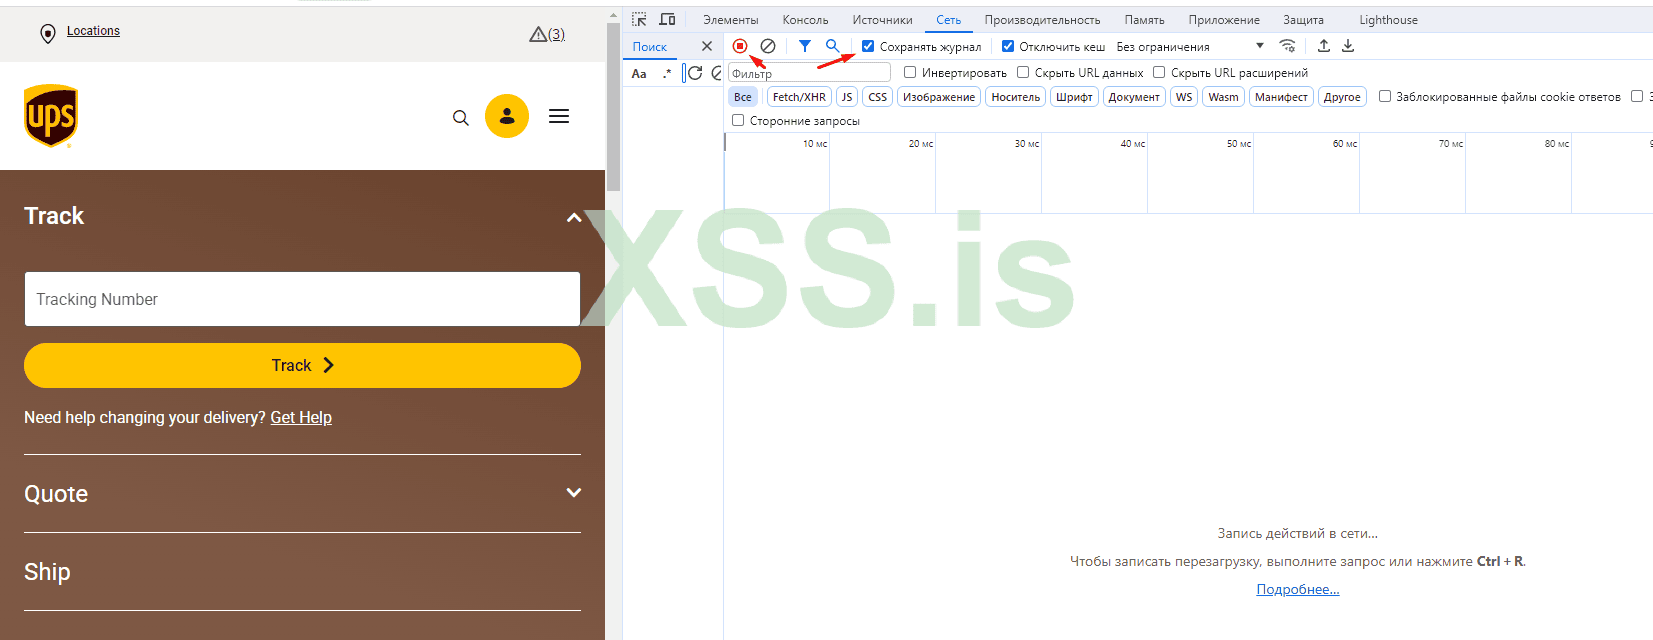Click the yellow Track button
The width and height of the screenshot is (1653, 640).
302,365
